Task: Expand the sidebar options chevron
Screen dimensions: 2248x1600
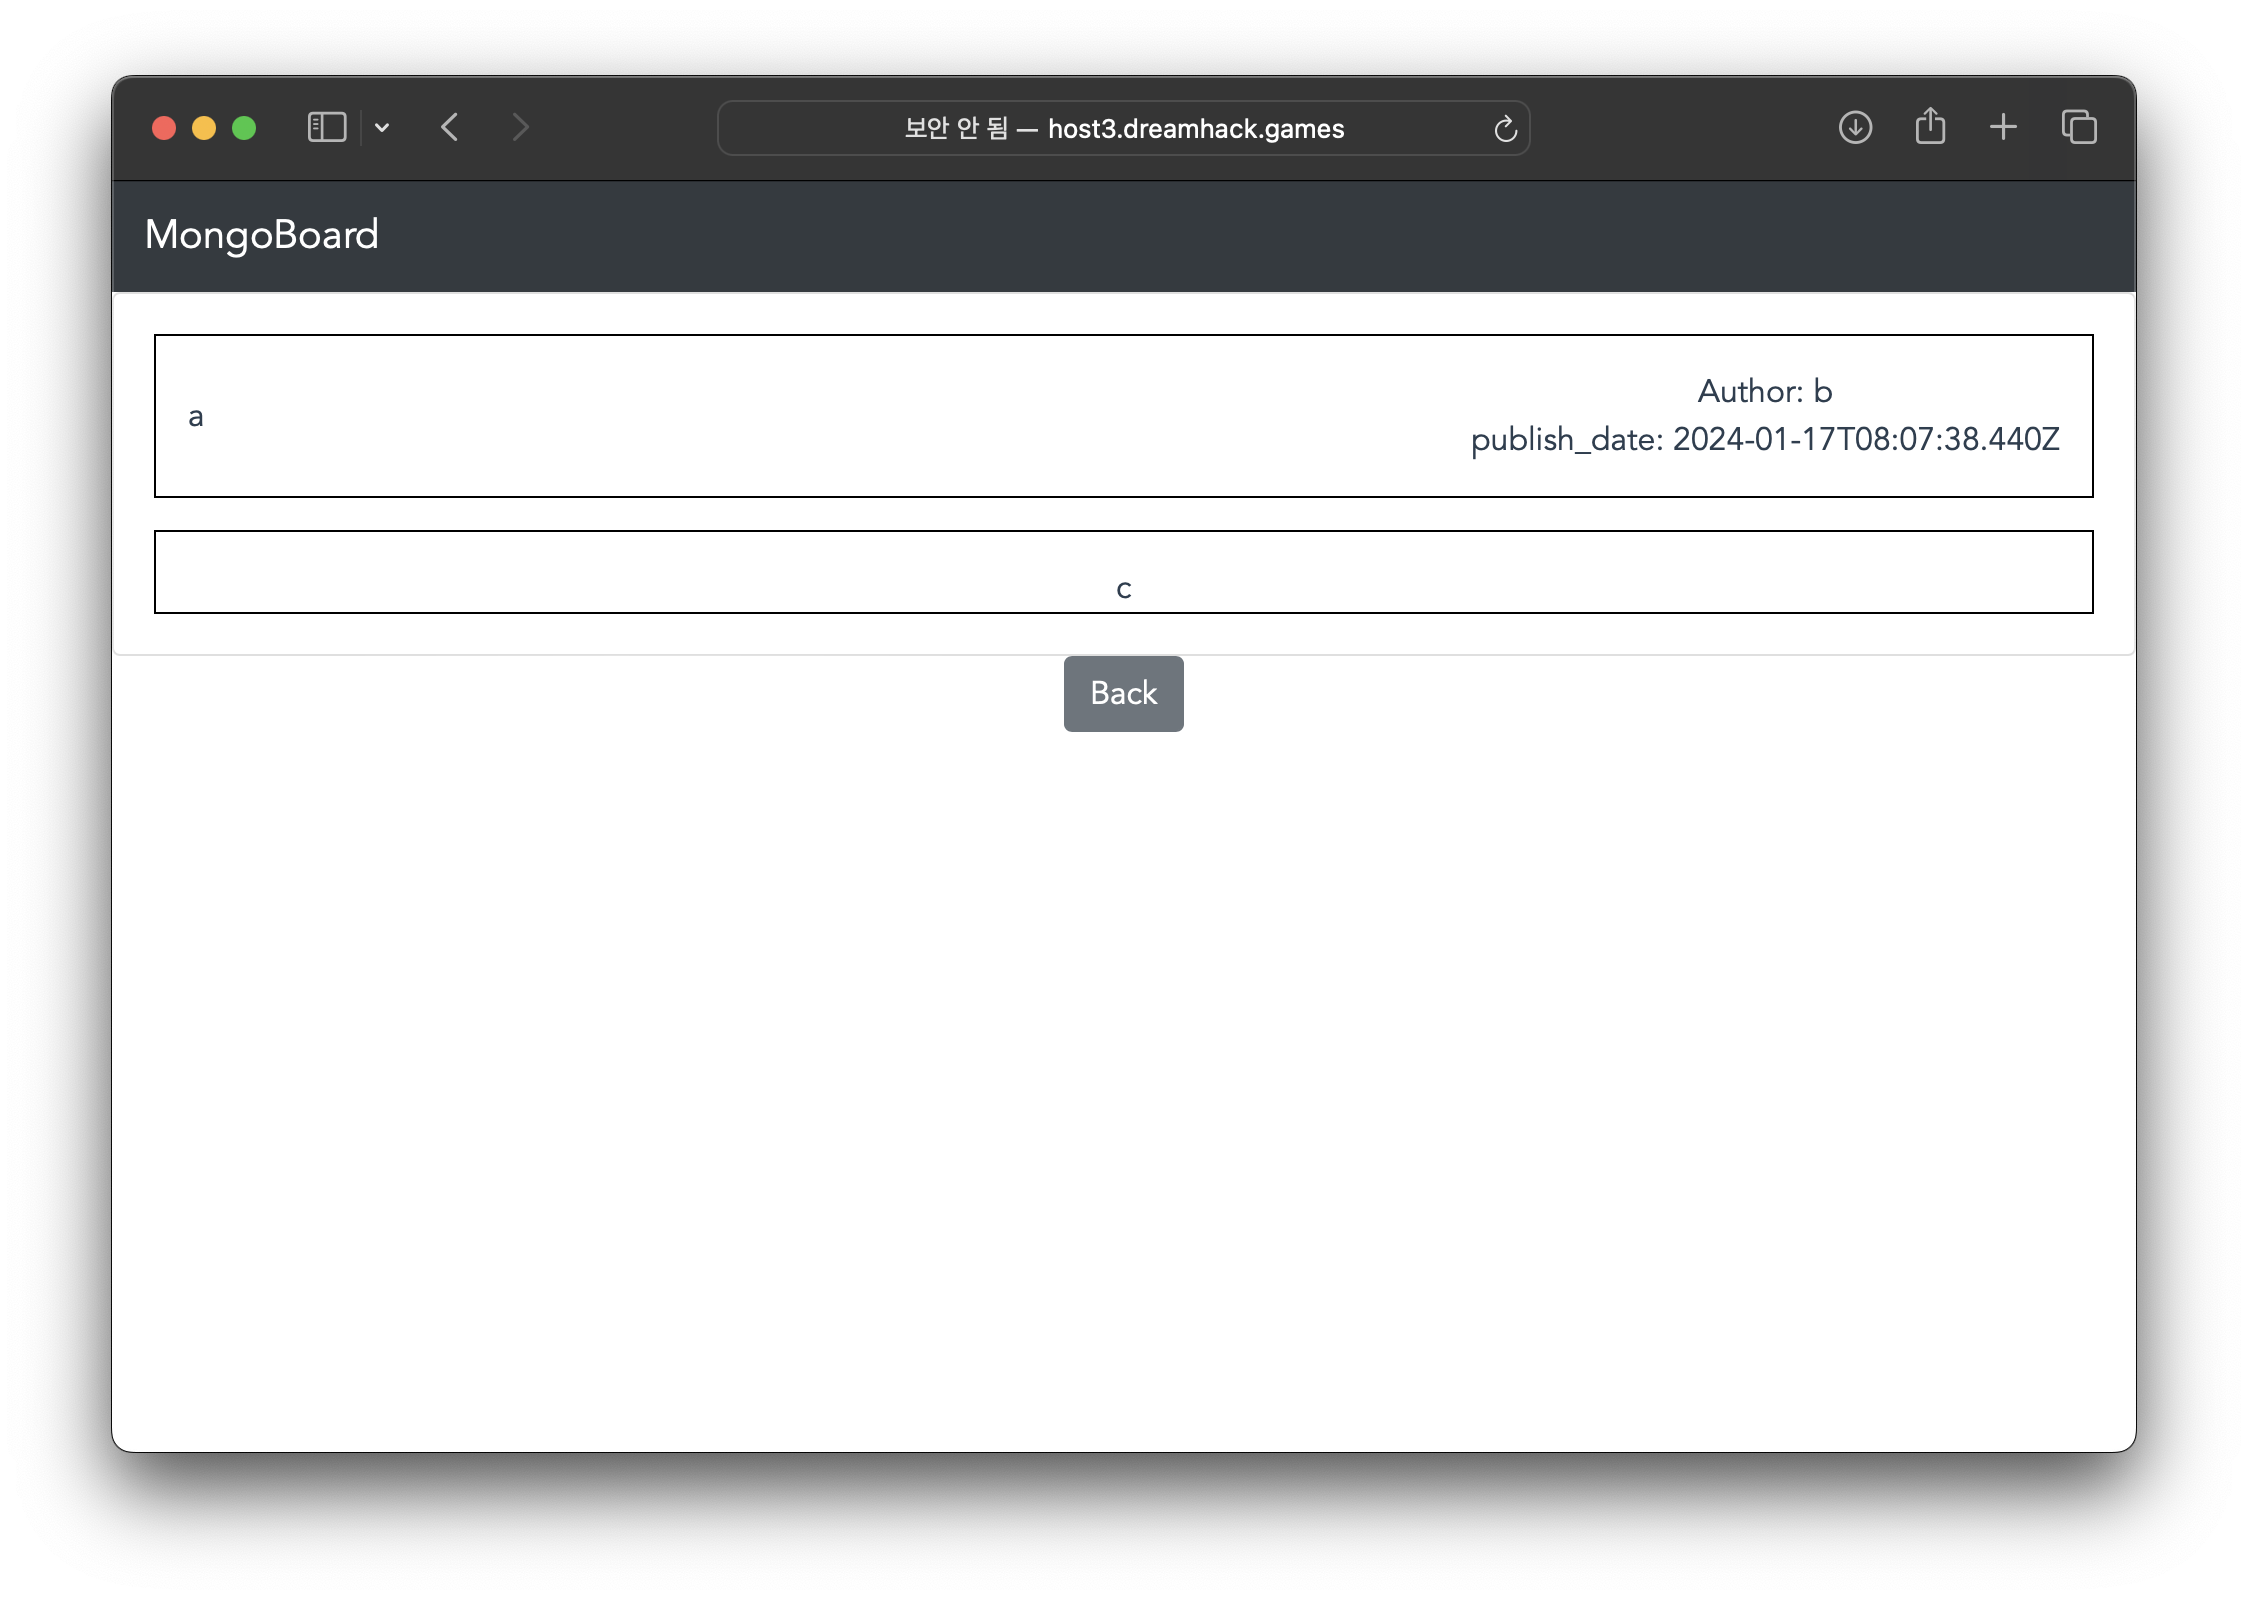Action: click(x=382, y=128)
